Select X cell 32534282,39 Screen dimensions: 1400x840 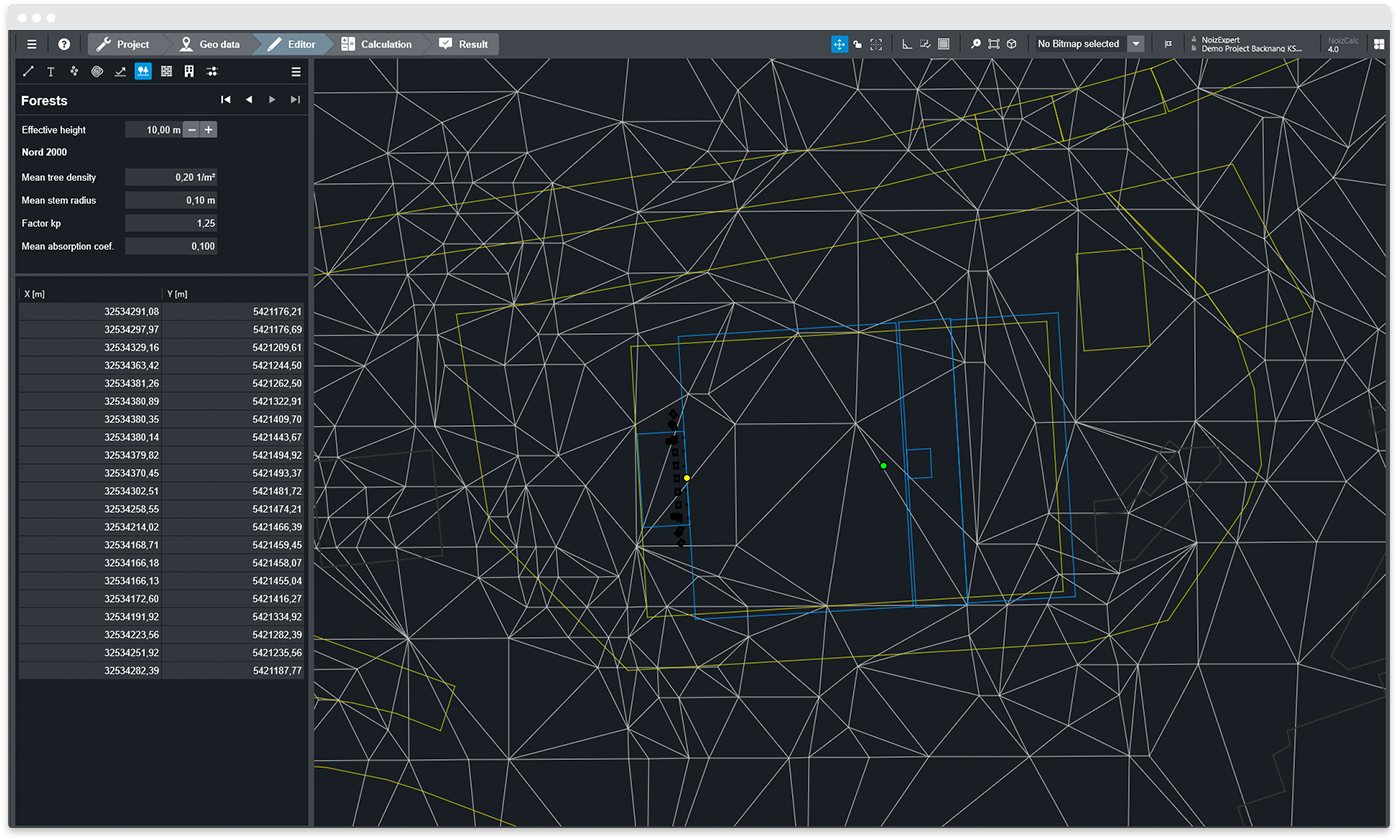point(91,672)
